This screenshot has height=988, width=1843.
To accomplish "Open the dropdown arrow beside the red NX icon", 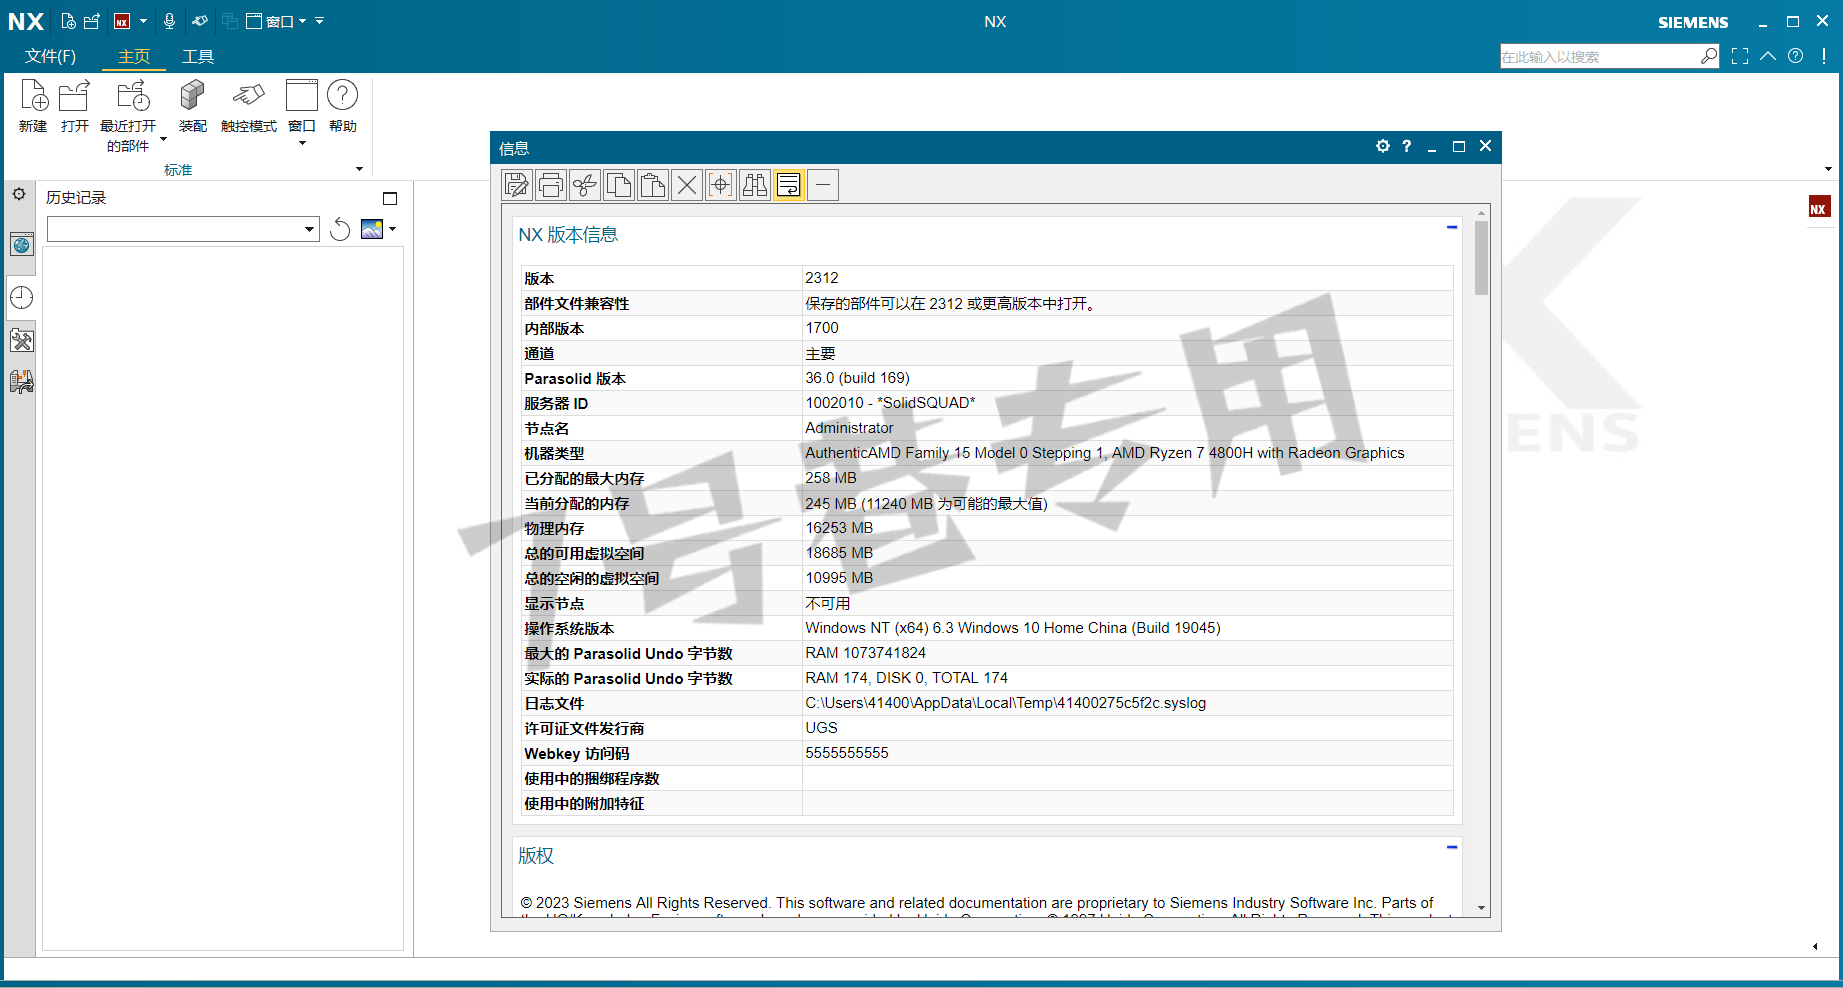I will point(143,21).
